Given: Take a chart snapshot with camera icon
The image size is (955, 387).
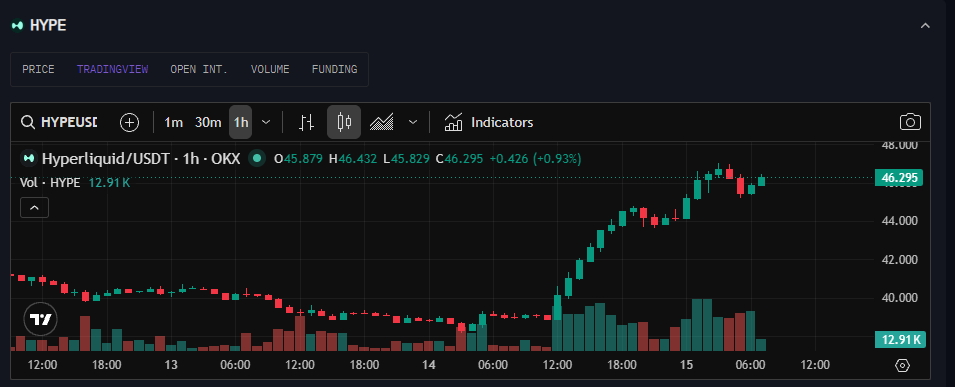Looking at the screenshot, I should pyautogui.click(x=910, y=122).
